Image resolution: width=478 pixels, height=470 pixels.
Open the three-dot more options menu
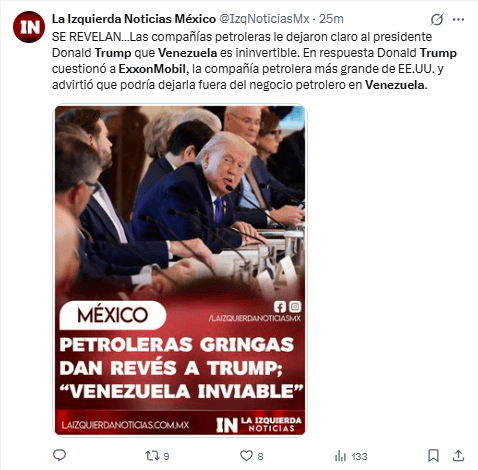pyautogui.click(x=458, y=20)
